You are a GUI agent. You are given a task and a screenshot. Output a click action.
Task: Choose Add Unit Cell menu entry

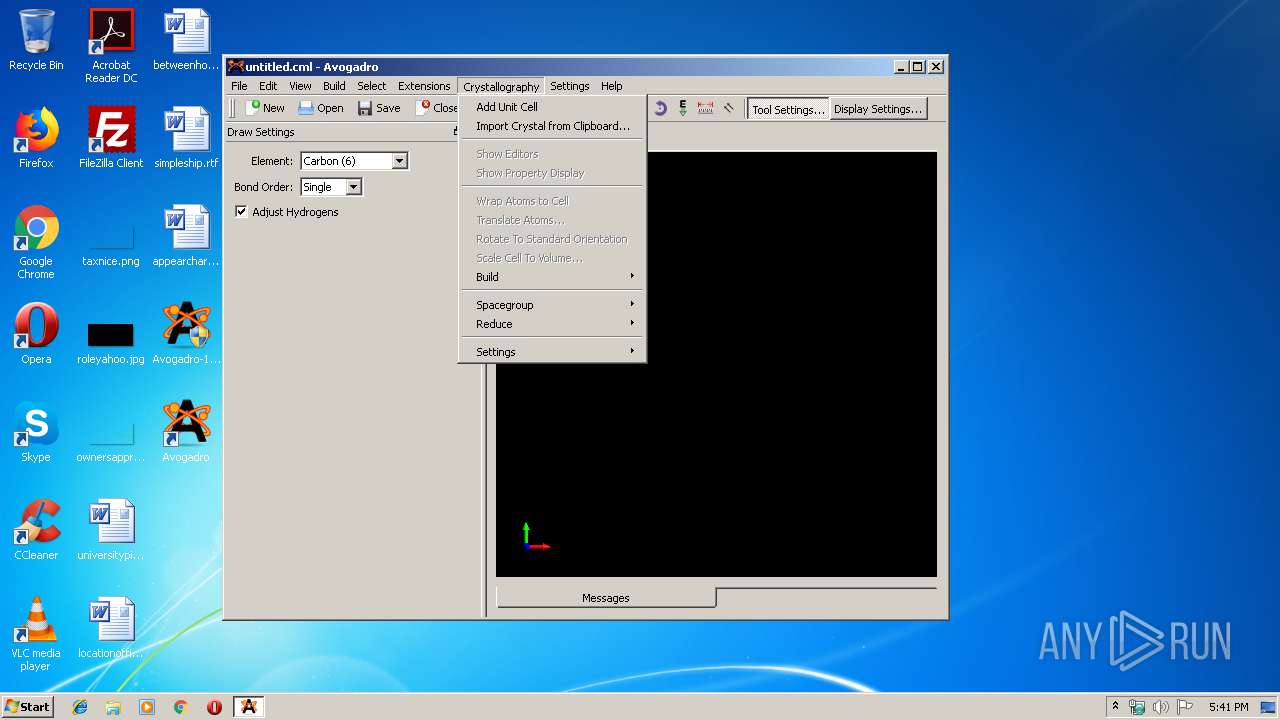(552, 107)
